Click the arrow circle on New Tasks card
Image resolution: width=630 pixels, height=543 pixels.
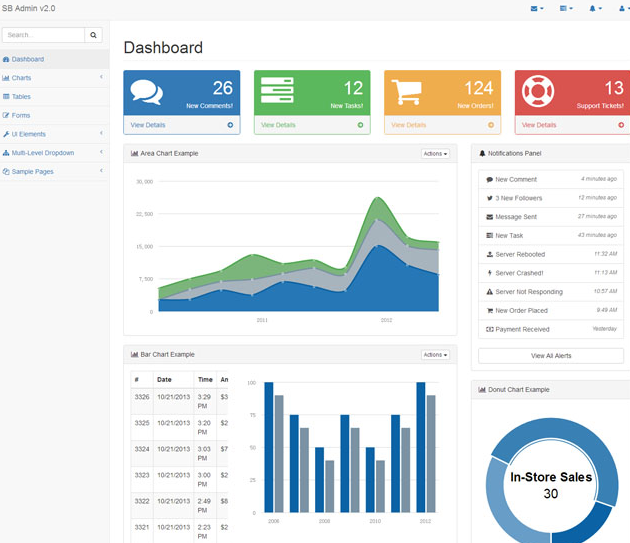360,125
